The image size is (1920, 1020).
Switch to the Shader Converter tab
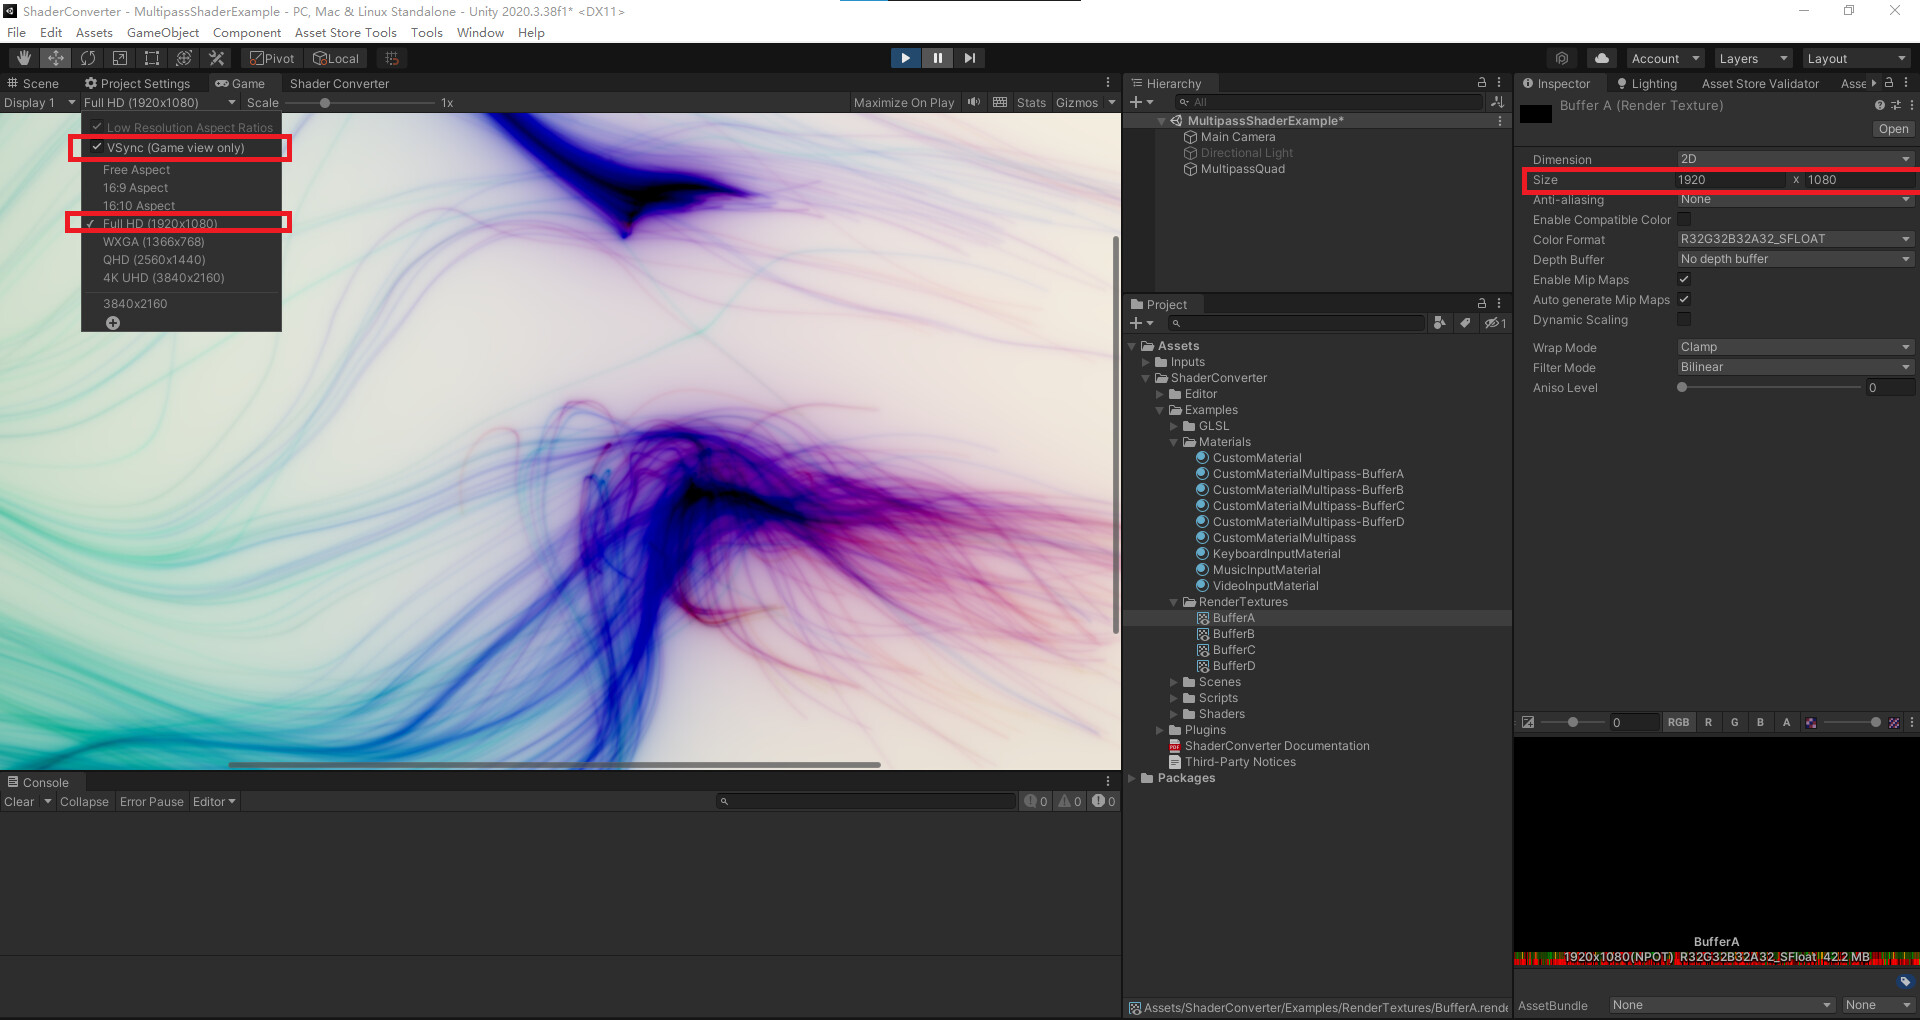(339, 83)
